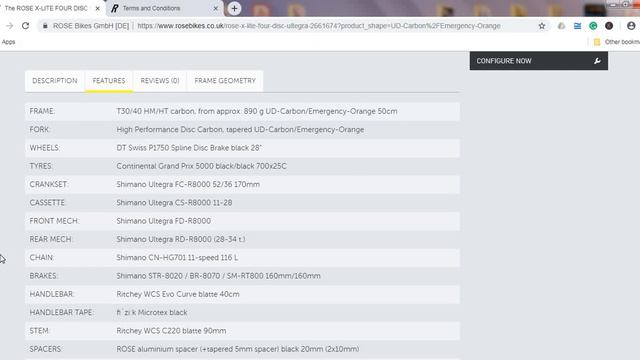Switch to the Terms and Conditions tab
This screenshot has width=640, height=360.
tap(165, 8)
